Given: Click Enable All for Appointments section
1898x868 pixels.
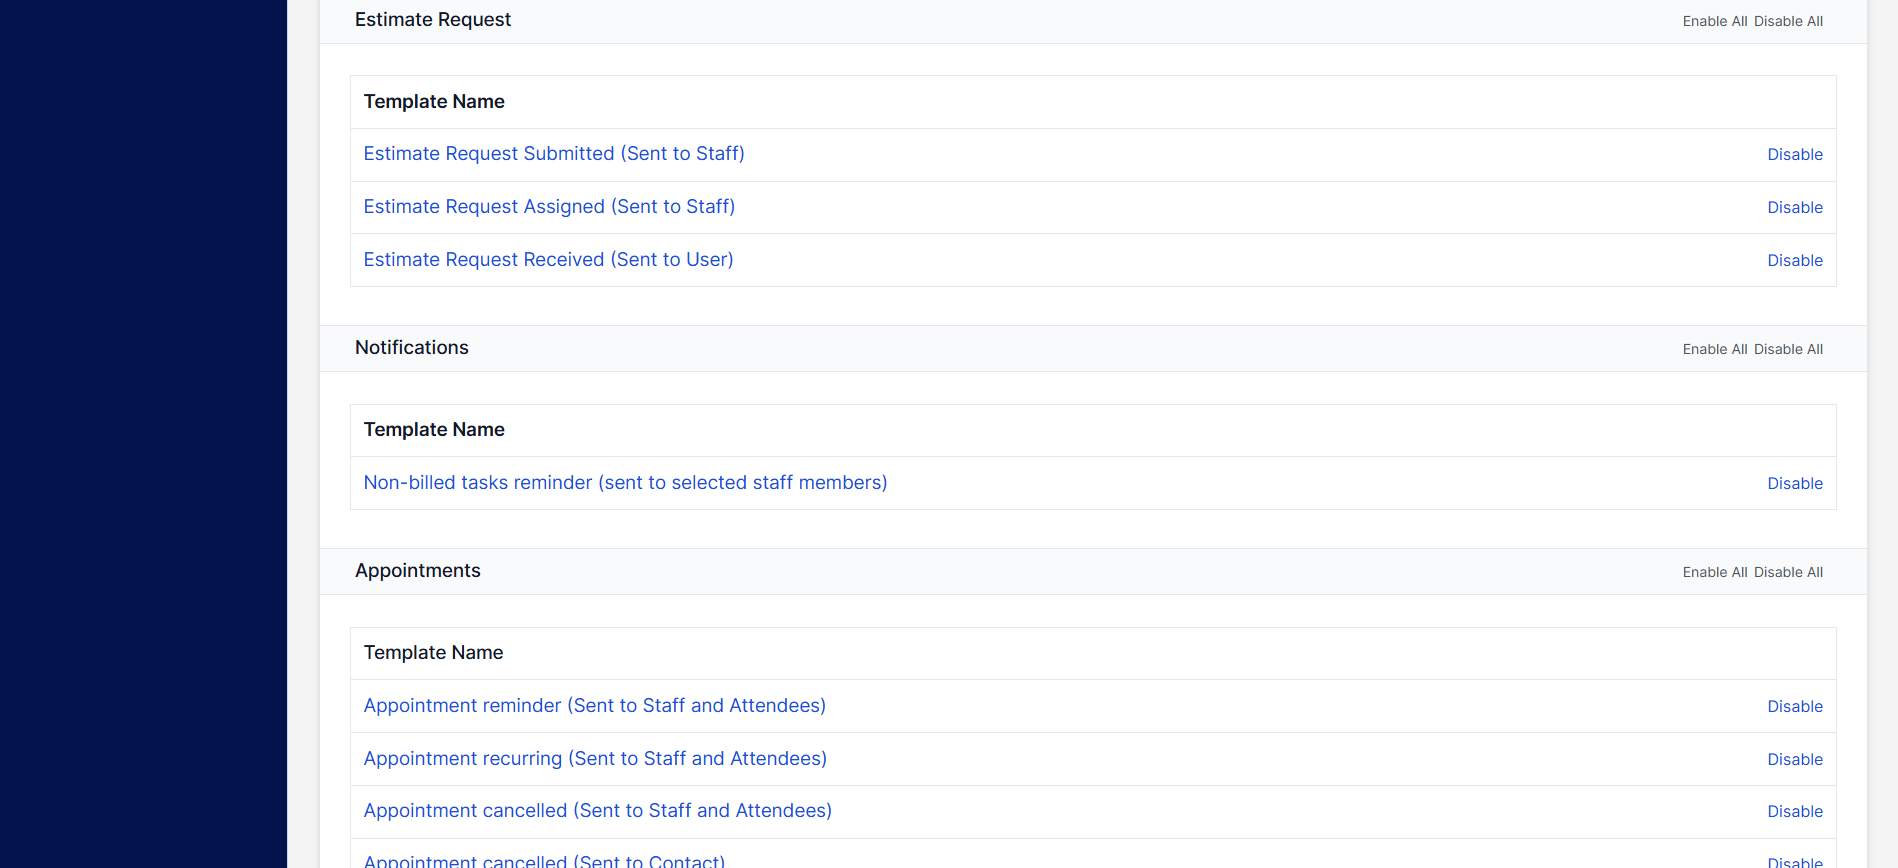Looking at the screenshot, I should (1715, 572).
